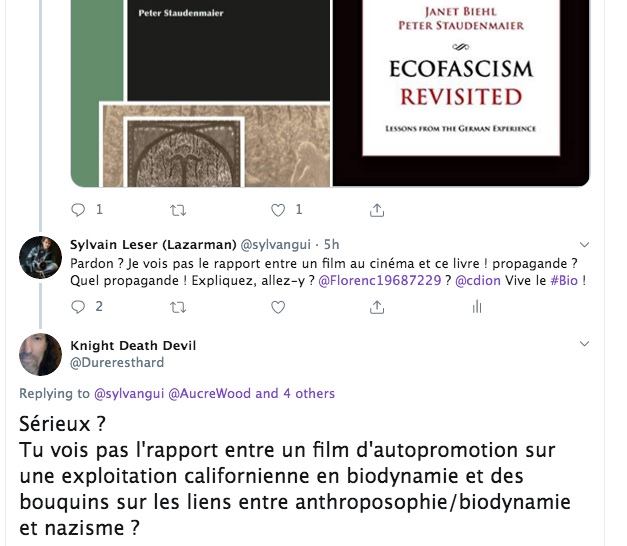
Task: Like the tweet with one heart
Action: click(x=278, y=210)
